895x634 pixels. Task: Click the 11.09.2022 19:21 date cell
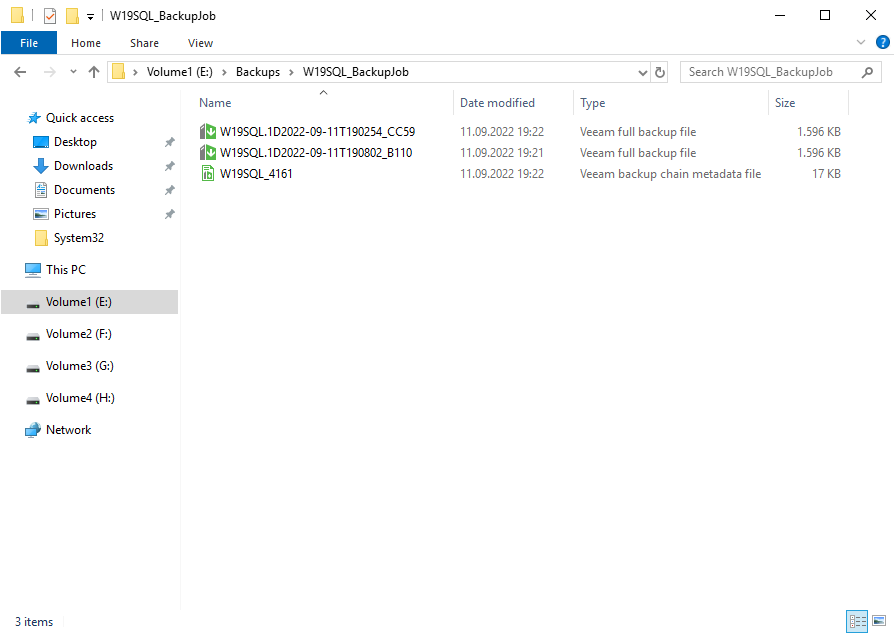502,153
